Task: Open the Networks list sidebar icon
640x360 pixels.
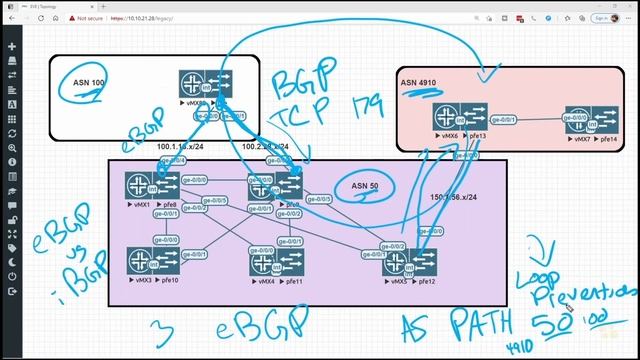Action: pos(12,75)
